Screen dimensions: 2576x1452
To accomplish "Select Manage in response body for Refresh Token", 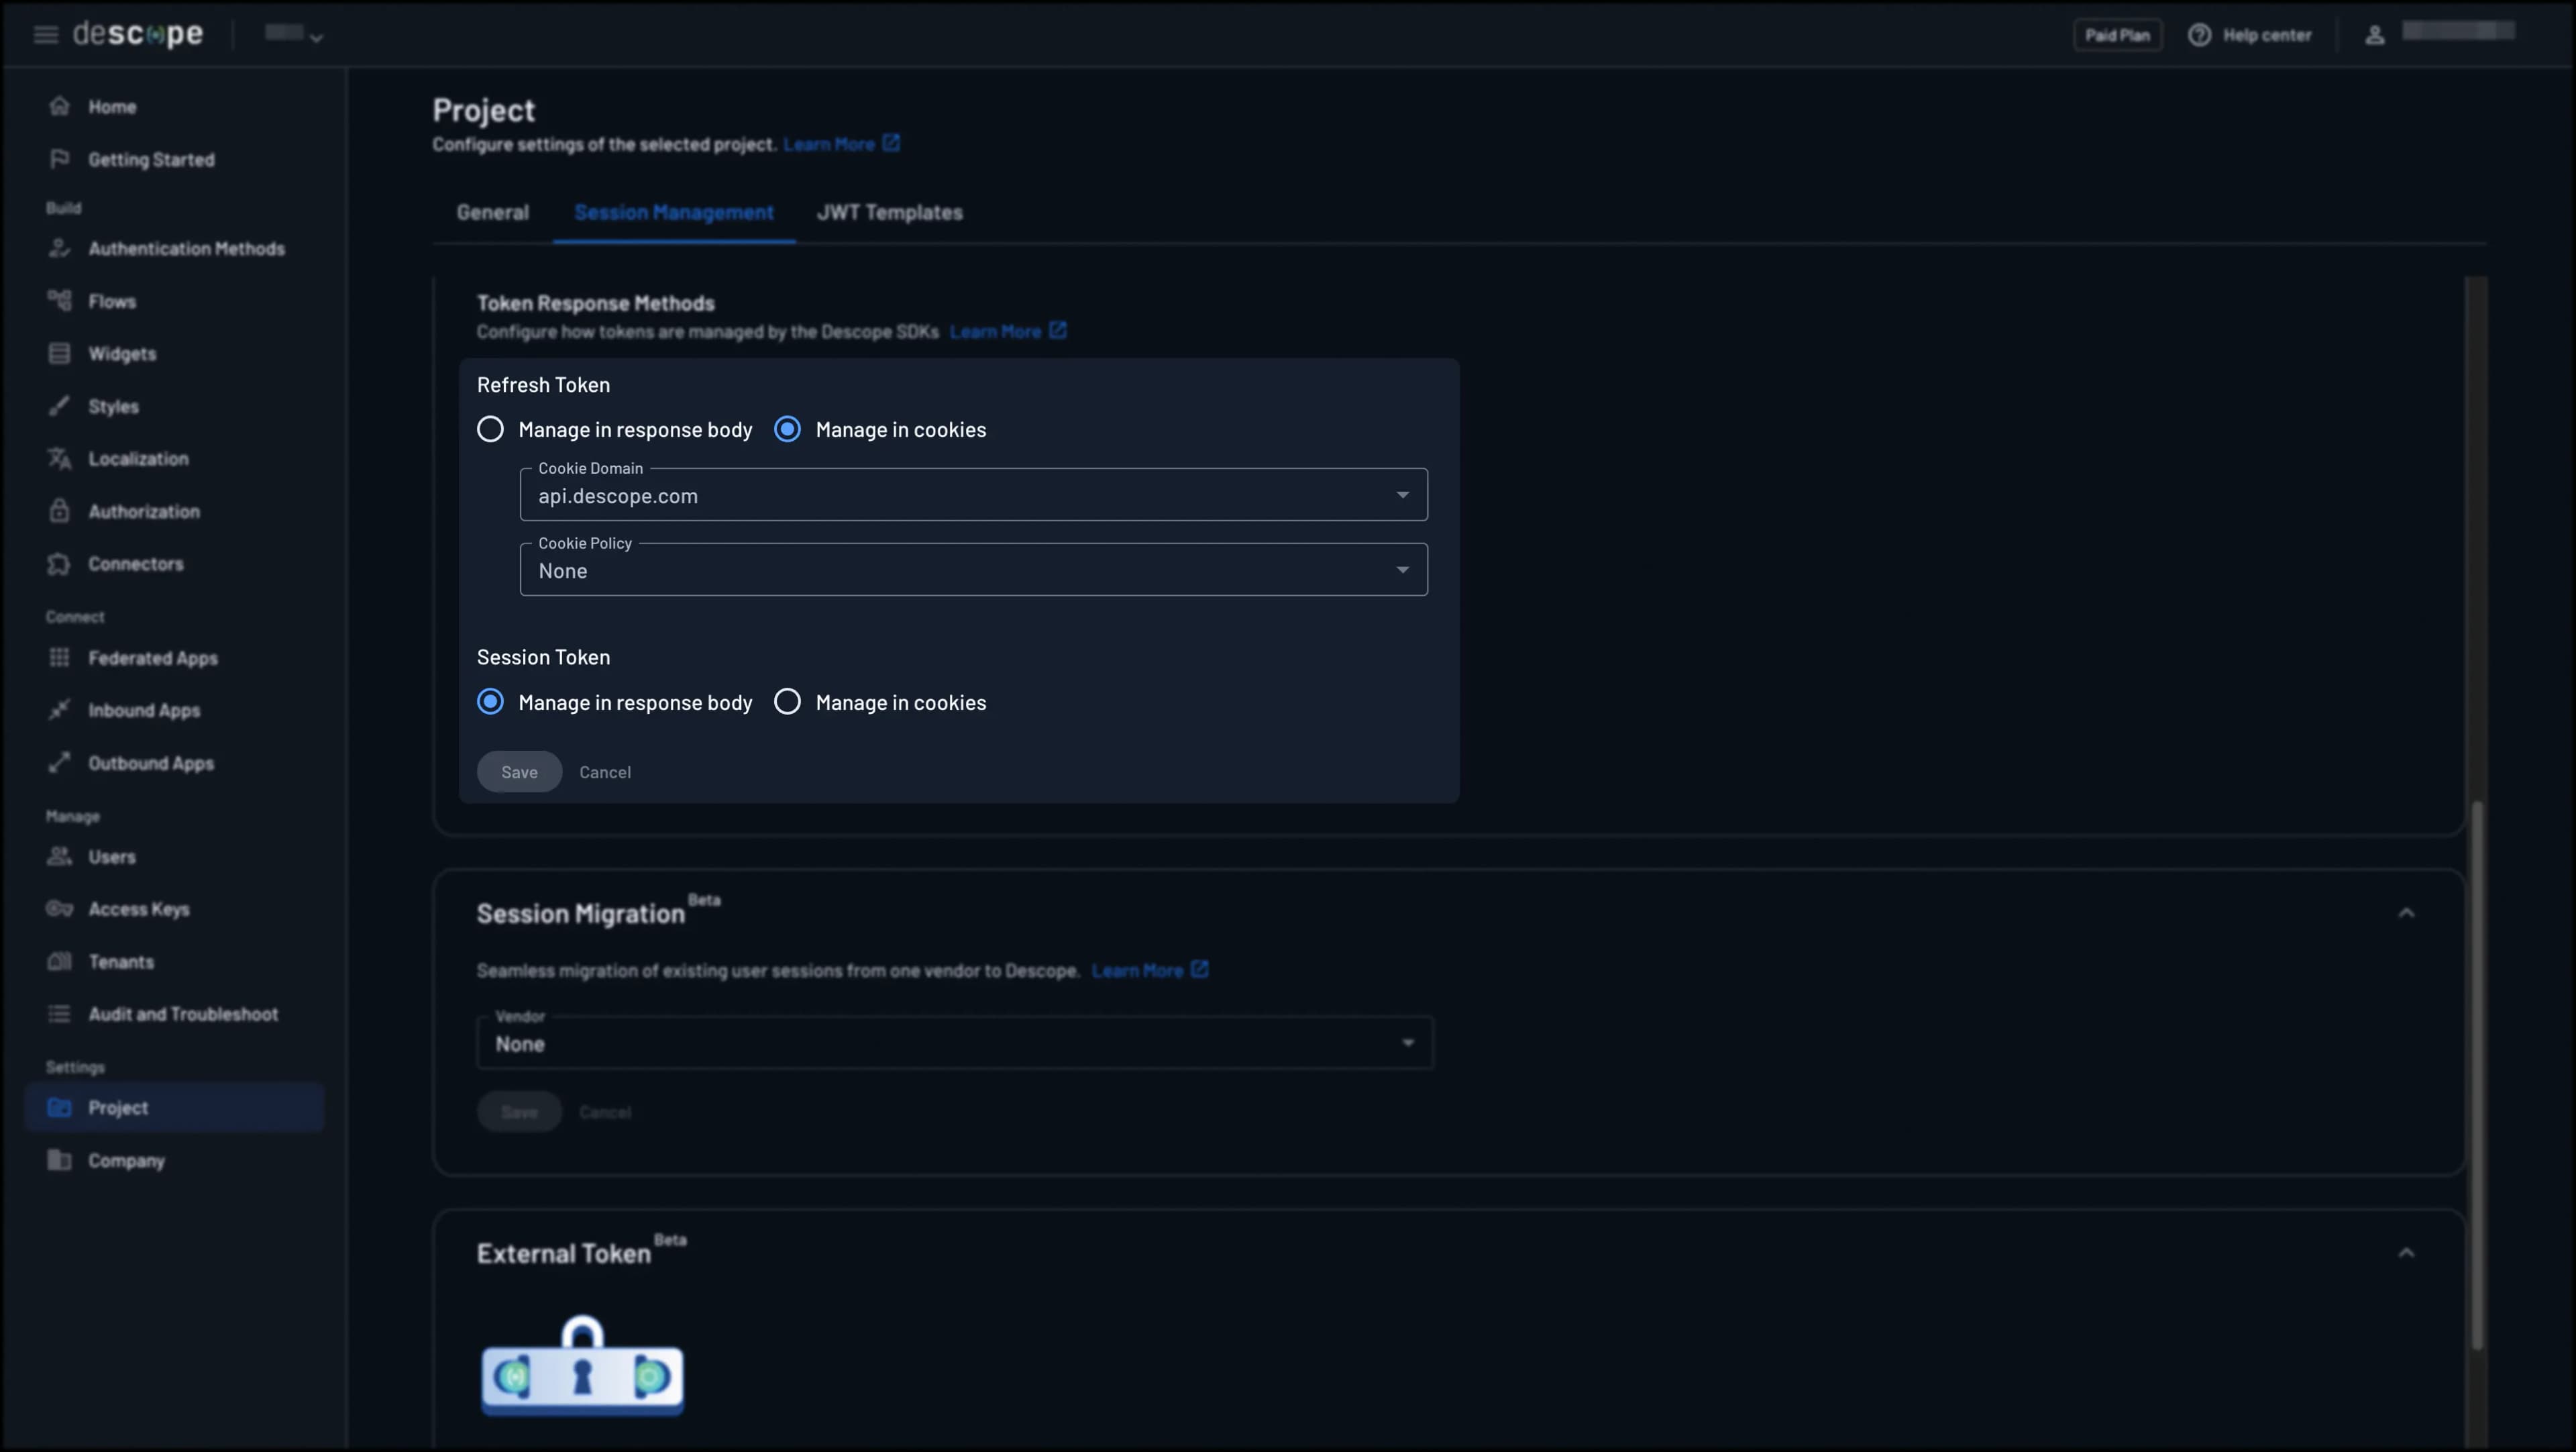I will [x=490, y=429].
